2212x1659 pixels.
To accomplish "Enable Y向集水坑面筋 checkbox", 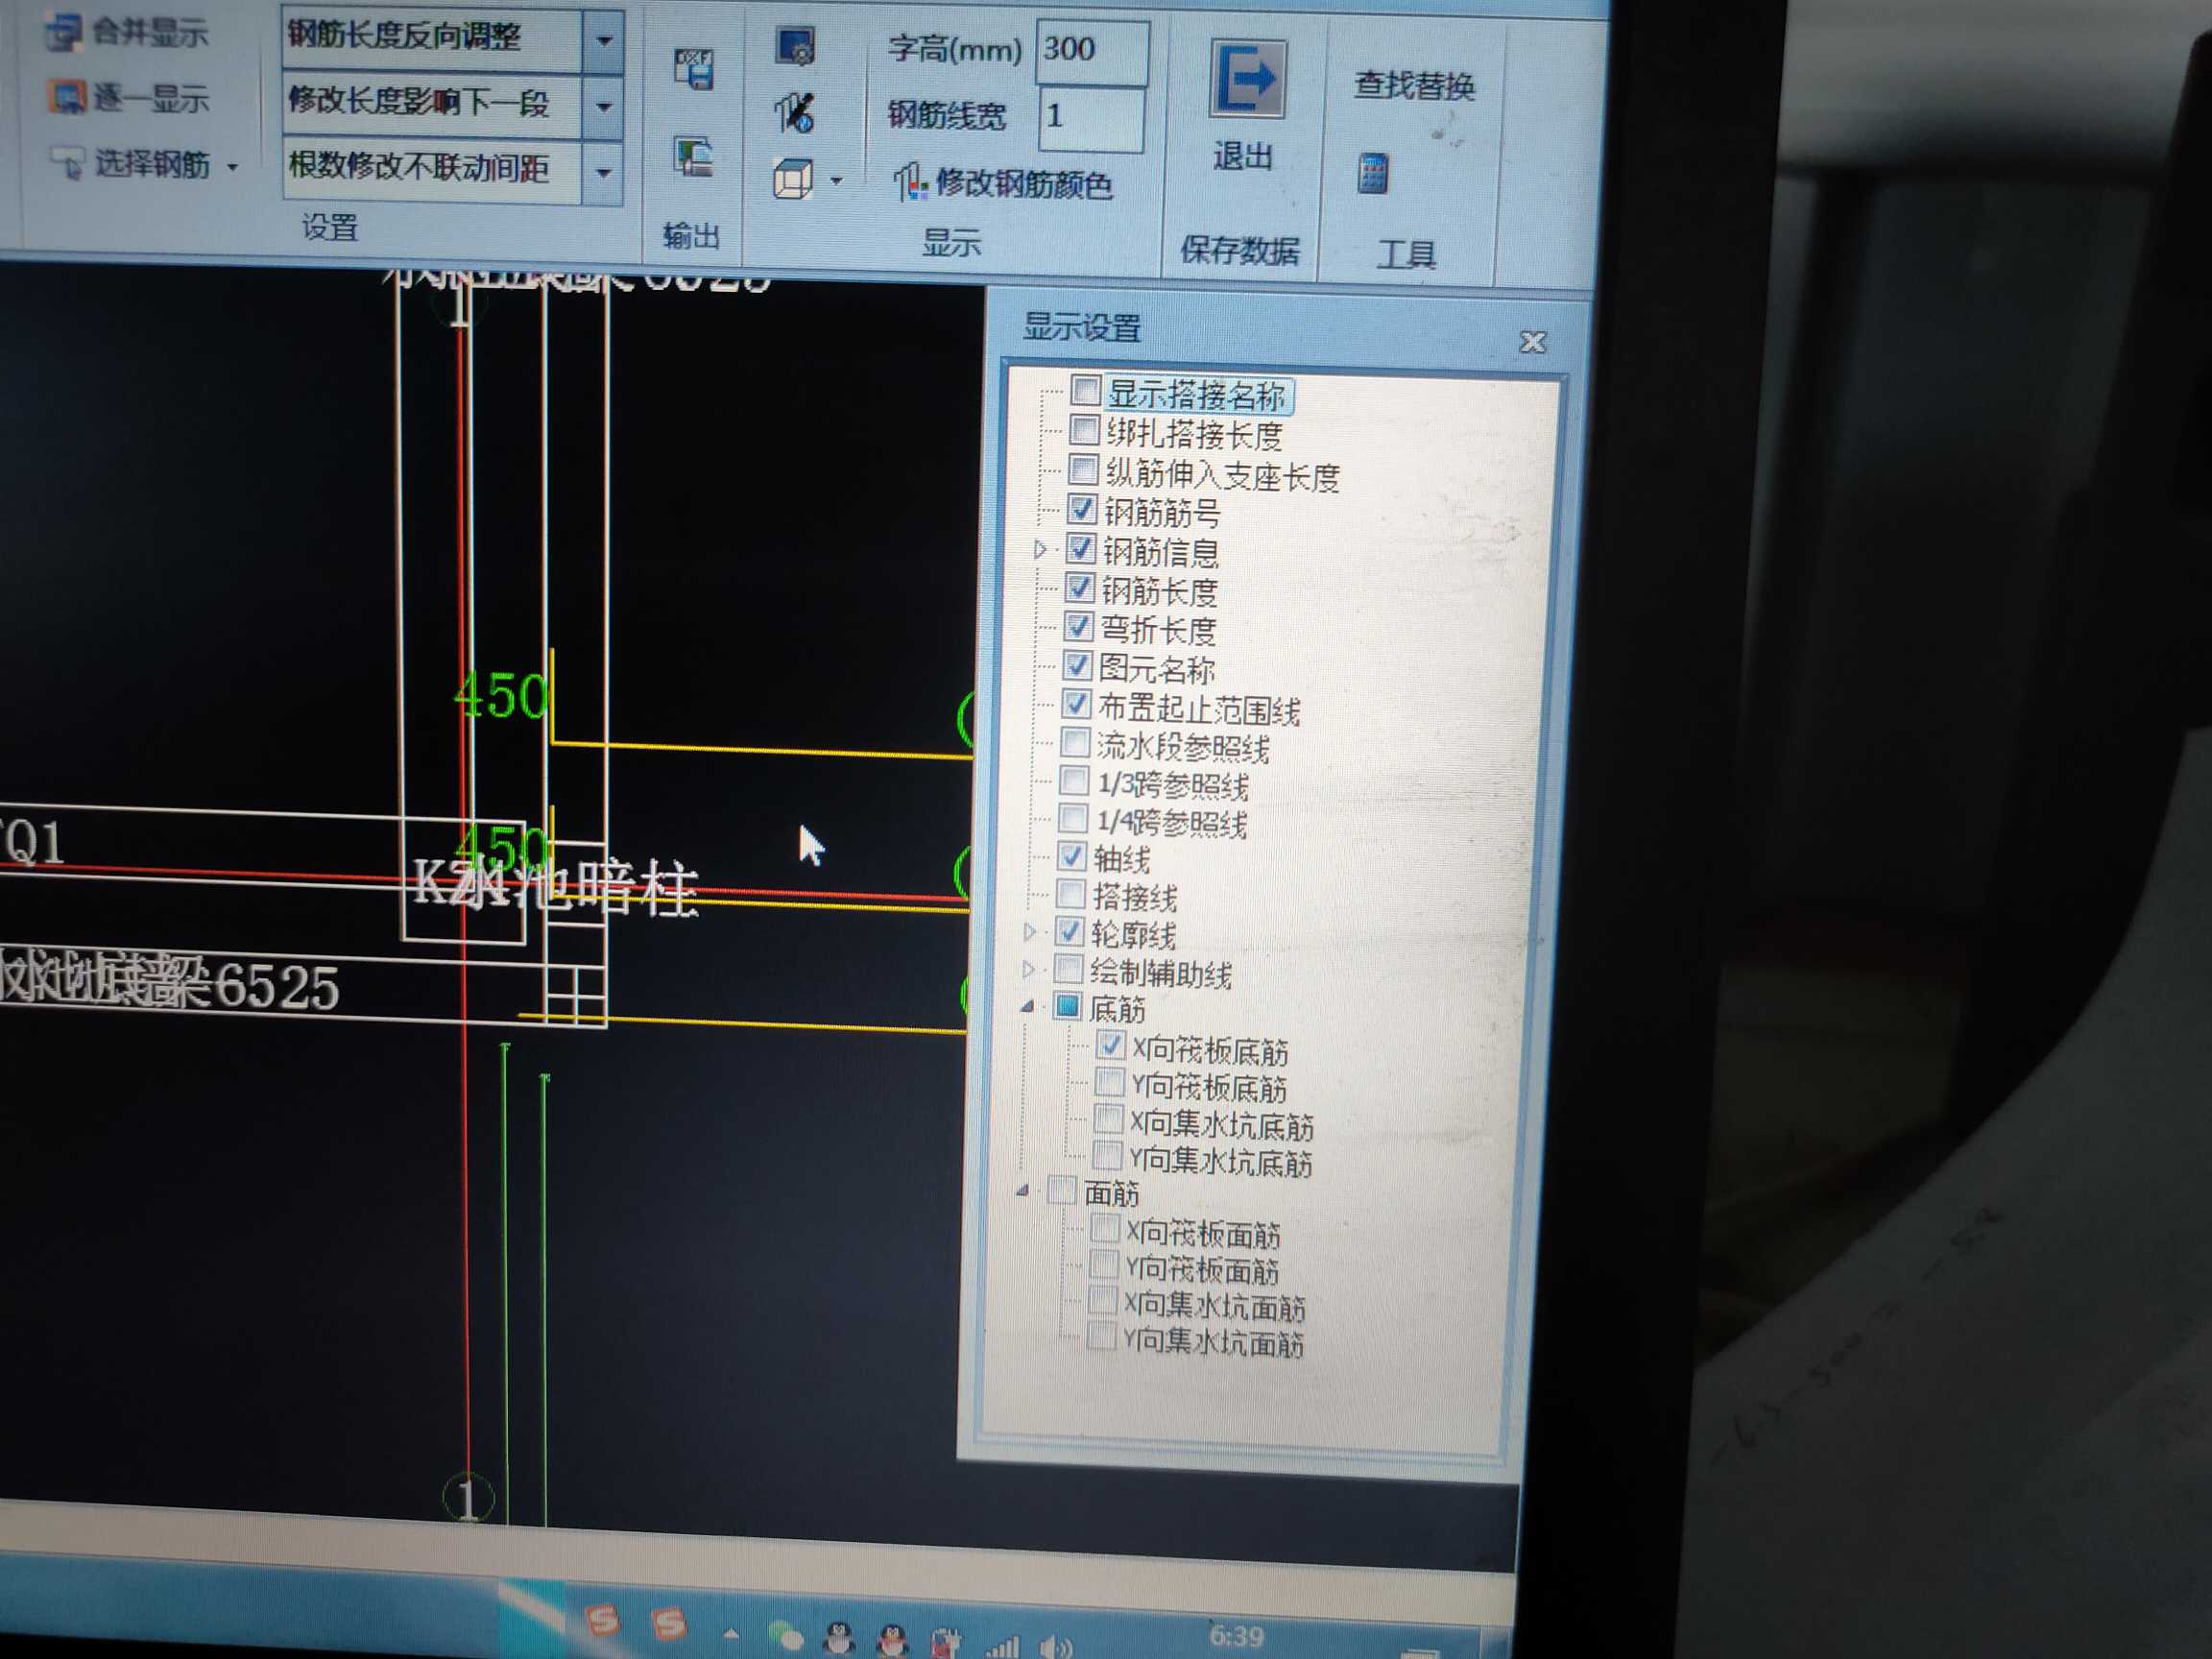I will coord(1102,1336).
